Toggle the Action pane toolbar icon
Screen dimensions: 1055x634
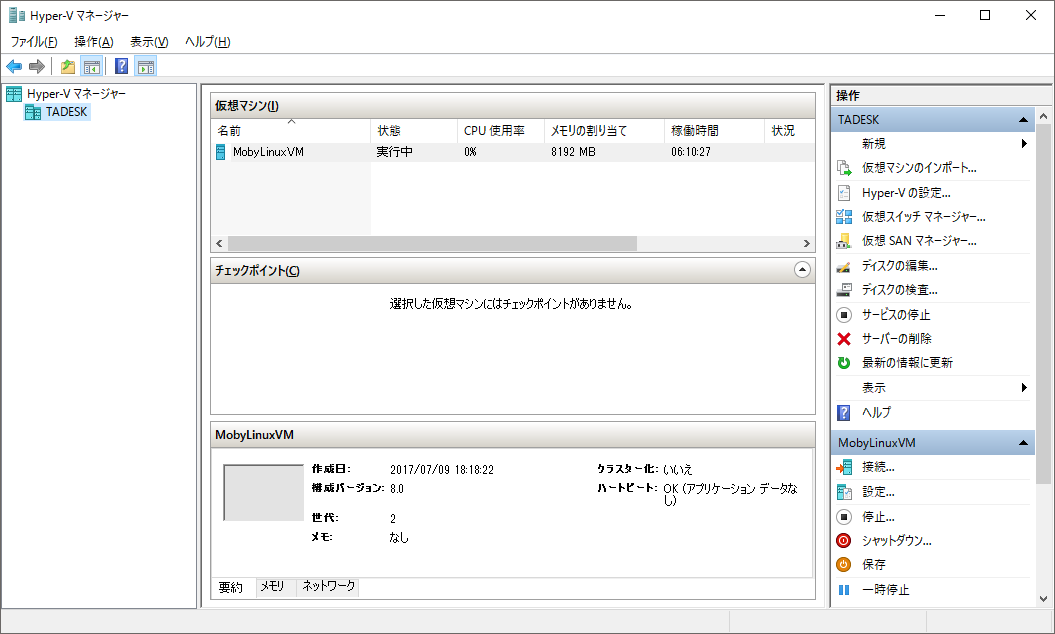146,67
